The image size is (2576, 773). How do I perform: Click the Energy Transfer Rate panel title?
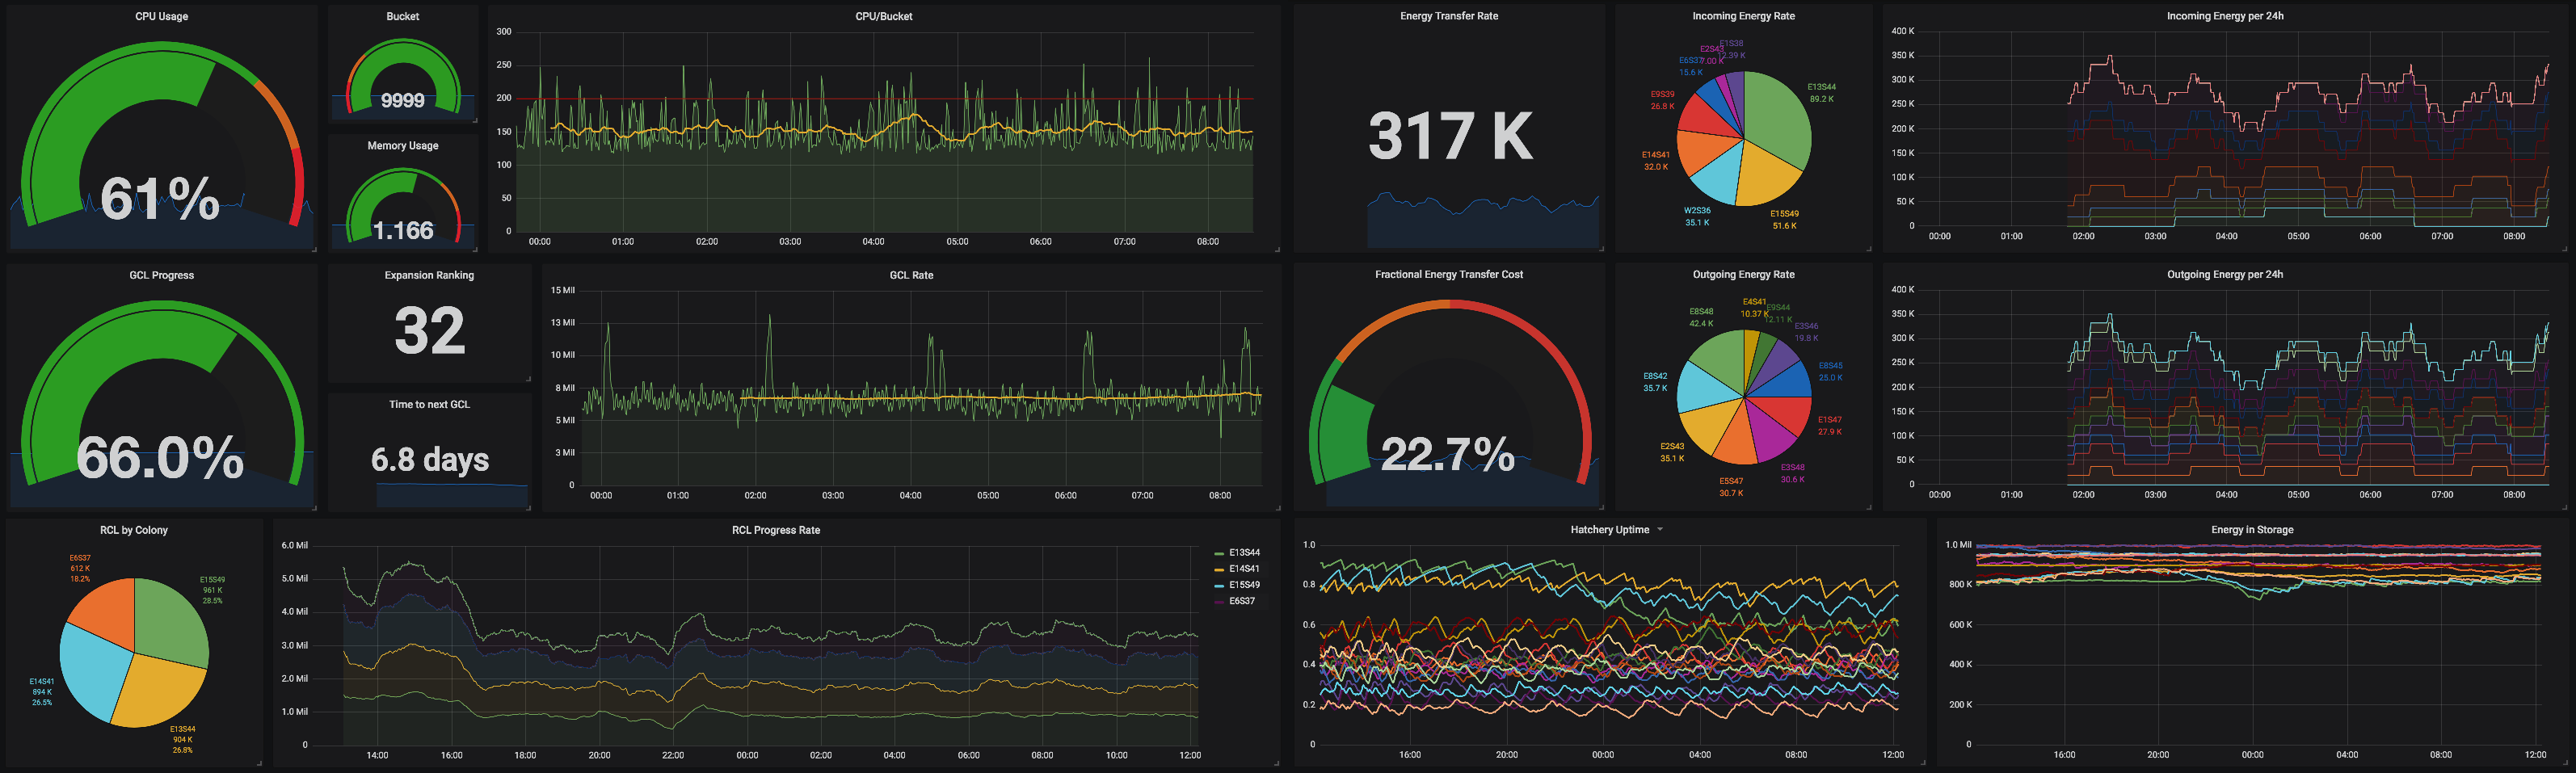[1448, 16]
